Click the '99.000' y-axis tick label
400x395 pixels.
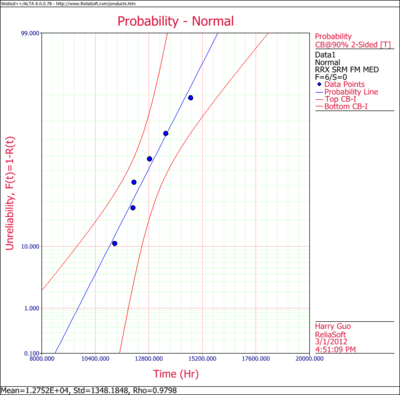tap(31, 33)
